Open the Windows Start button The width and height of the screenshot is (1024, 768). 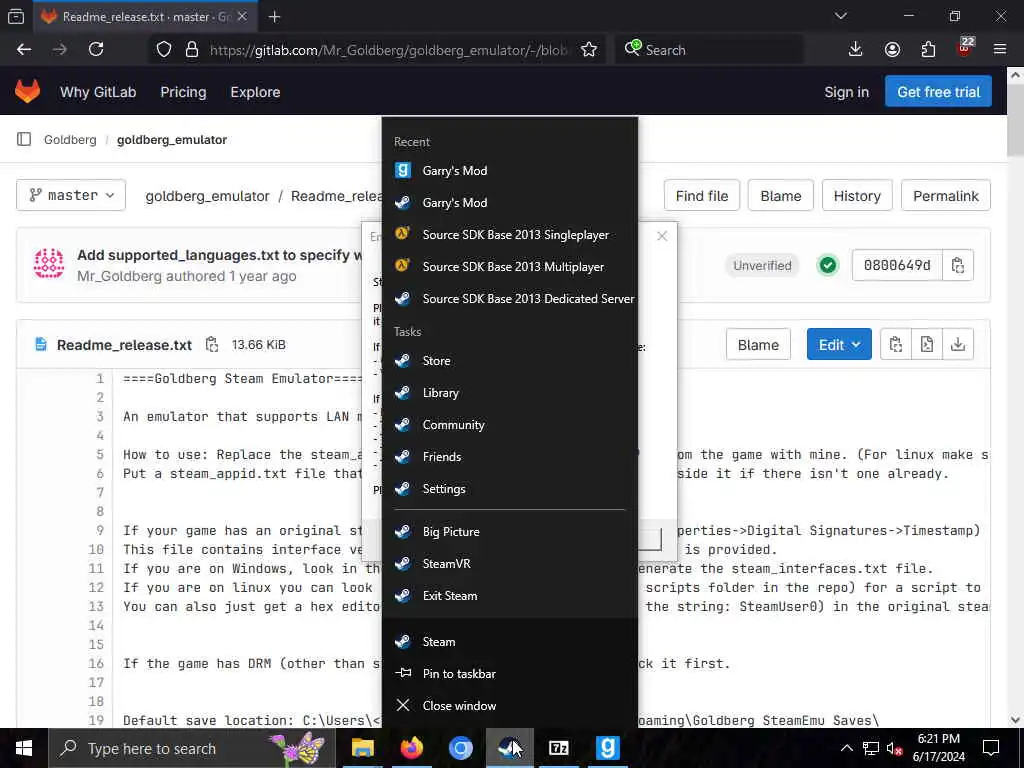(24, 748)
